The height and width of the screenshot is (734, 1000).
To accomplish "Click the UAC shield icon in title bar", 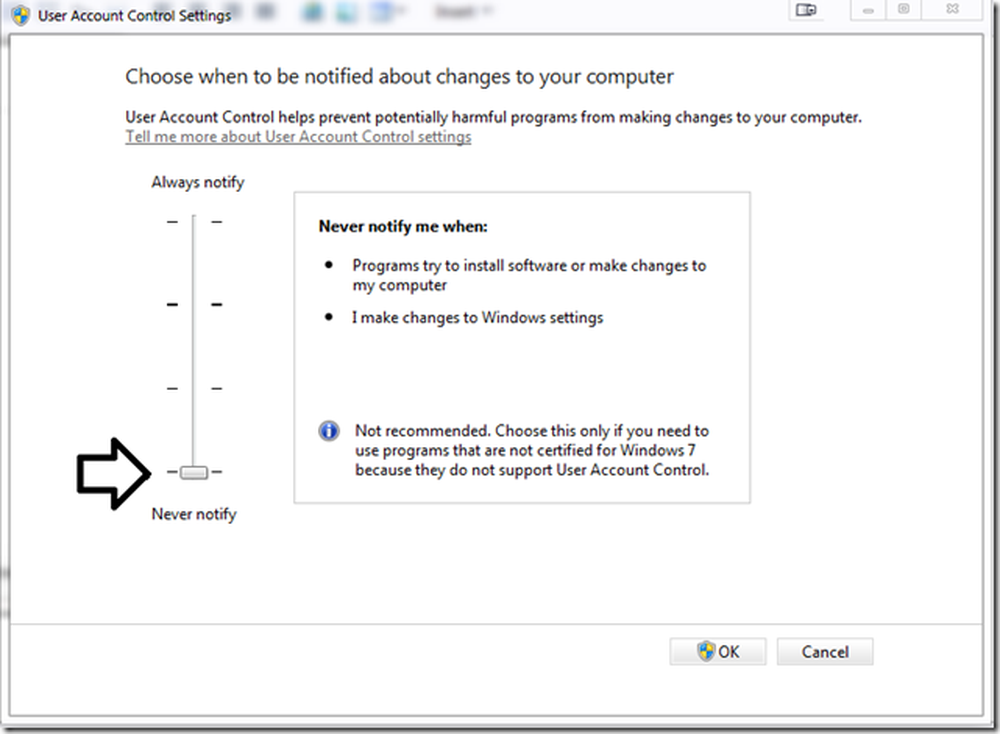I will click(x=20, y=15).
